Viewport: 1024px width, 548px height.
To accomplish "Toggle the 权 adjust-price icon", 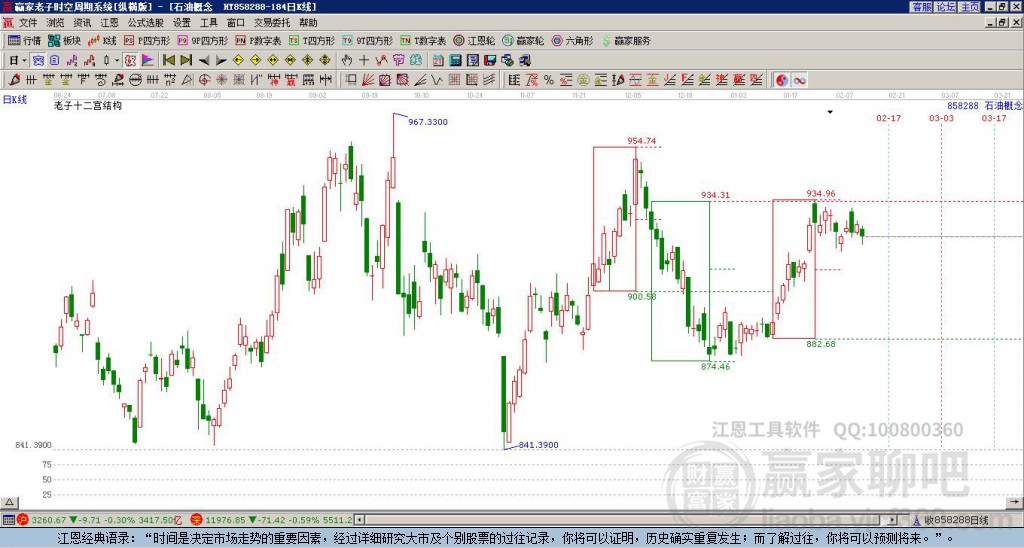I will 130,61.
